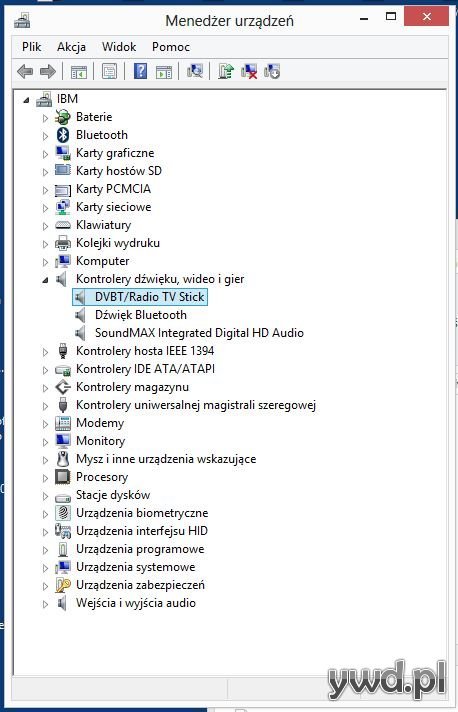Open the Widok menu
This screenshot has height=712, width=458.
[x=119, y=47]
